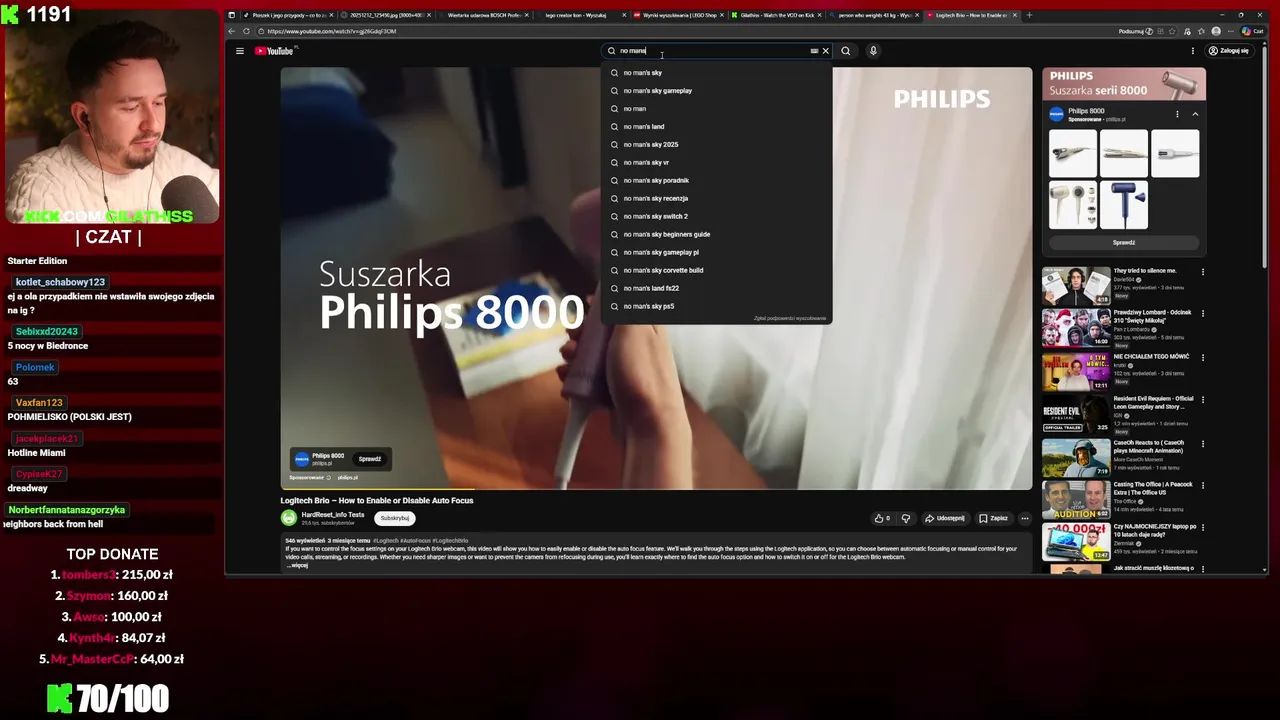1280x720 pixels.
Task: Choose the "no man's land" suggestion
Action: click(716, 127)
